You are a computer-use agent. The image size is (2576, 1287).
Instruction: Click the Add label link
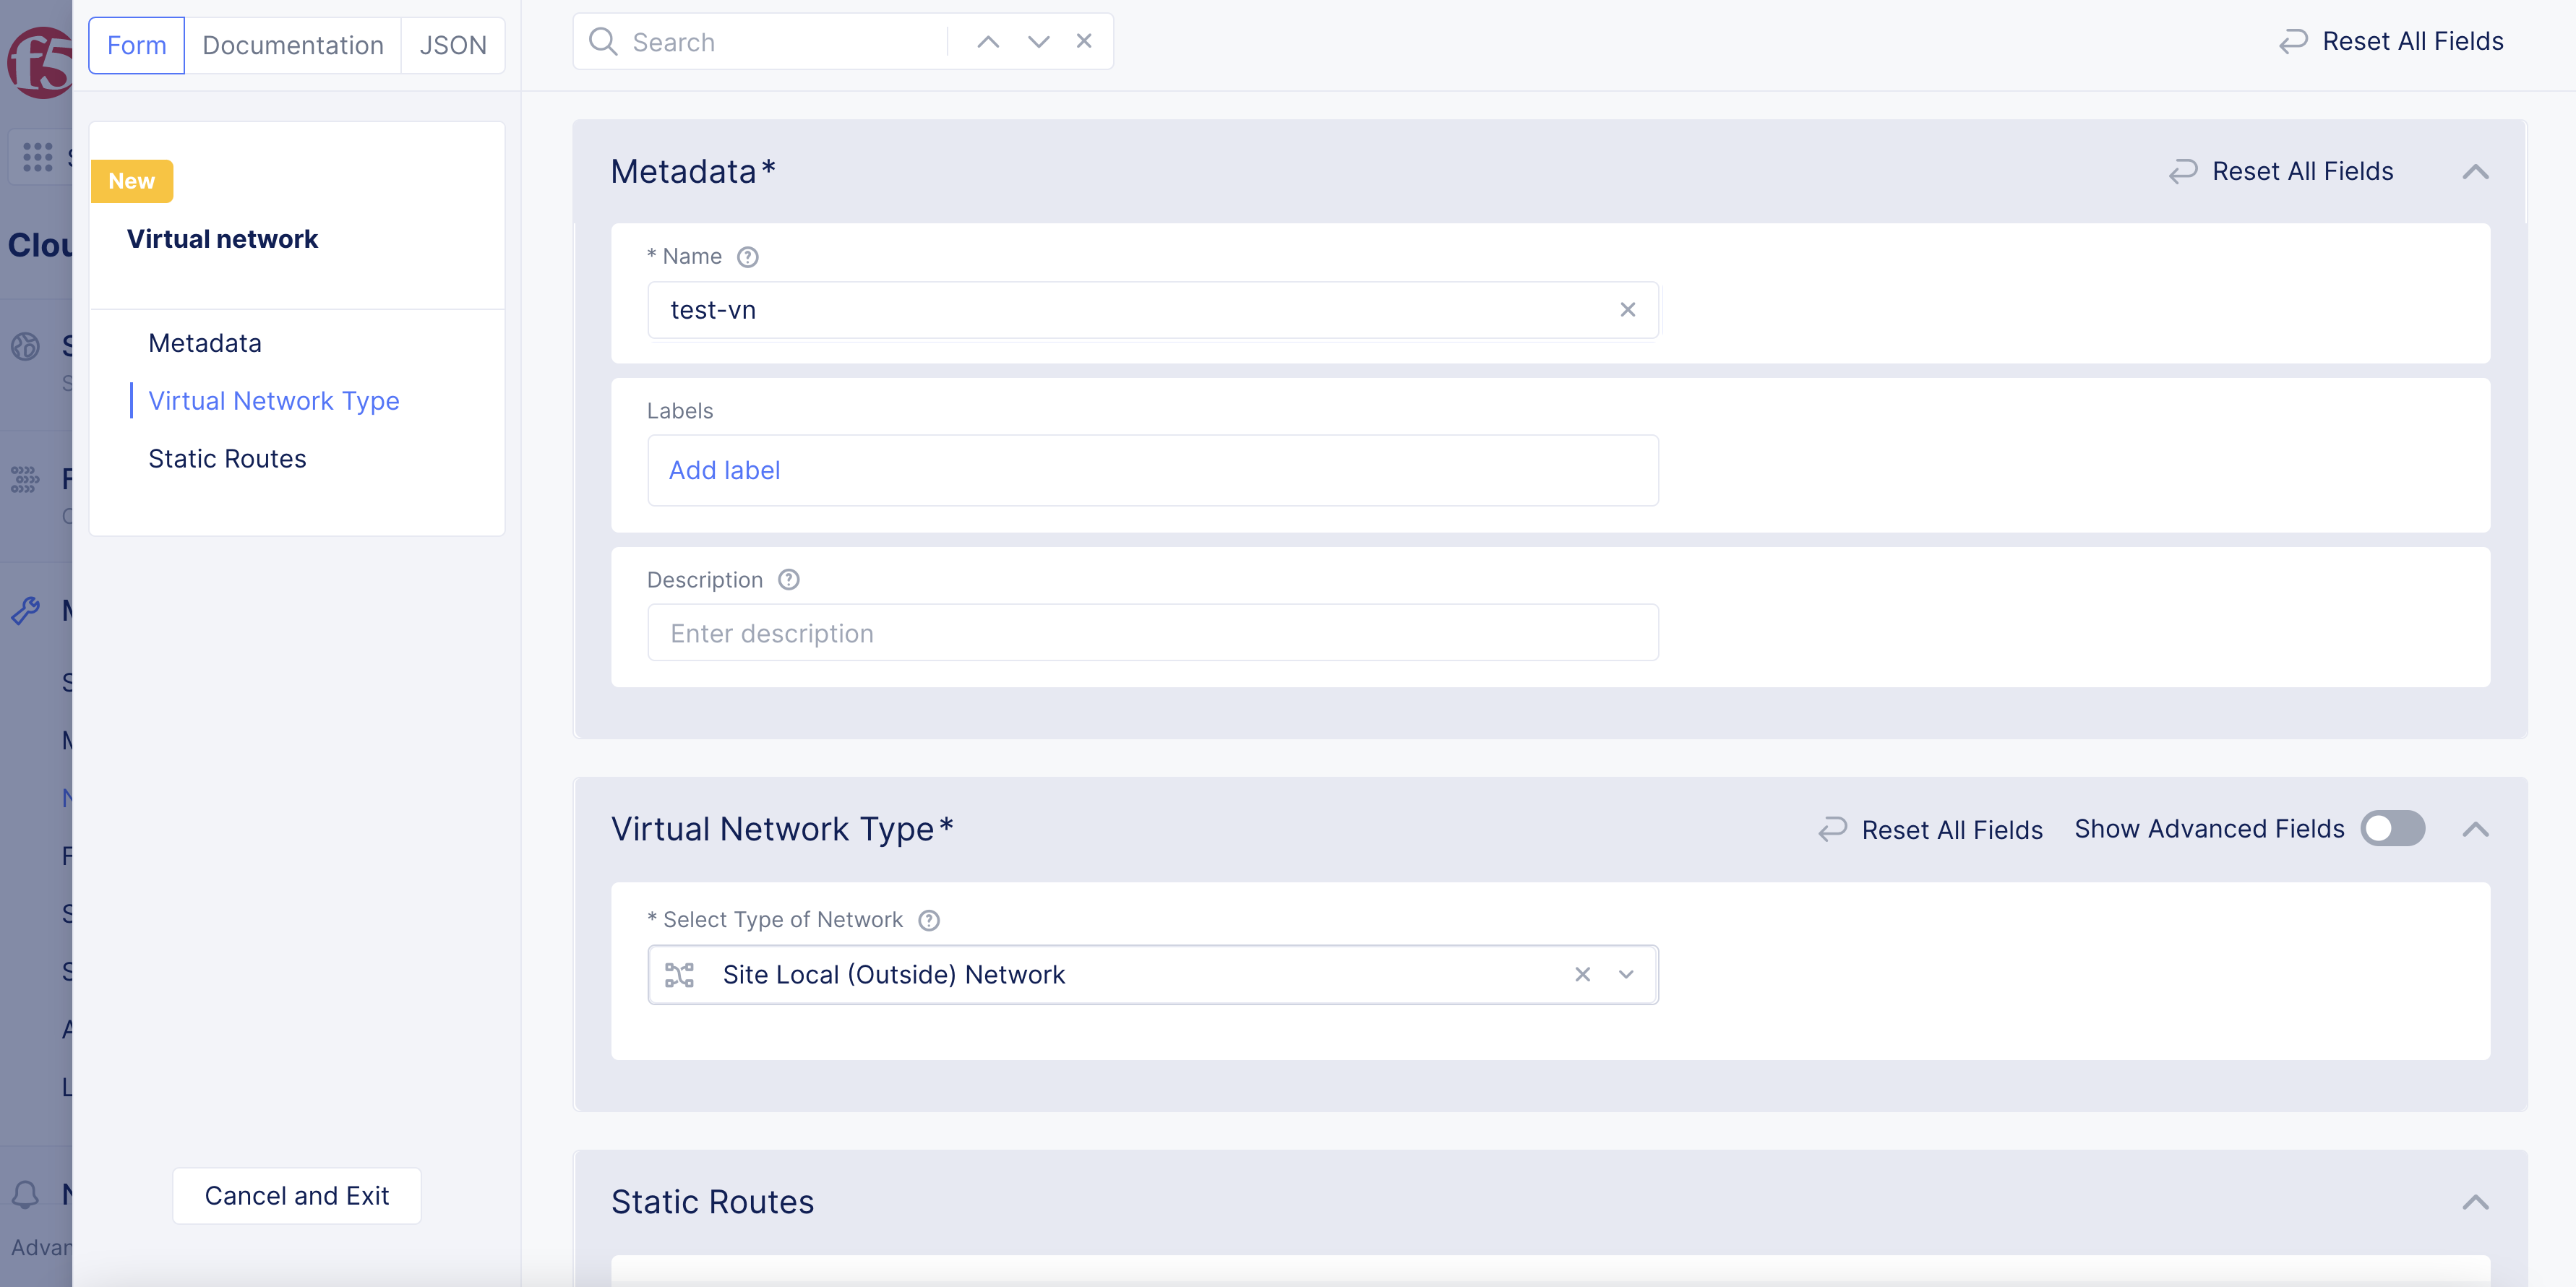click(724, 470)
